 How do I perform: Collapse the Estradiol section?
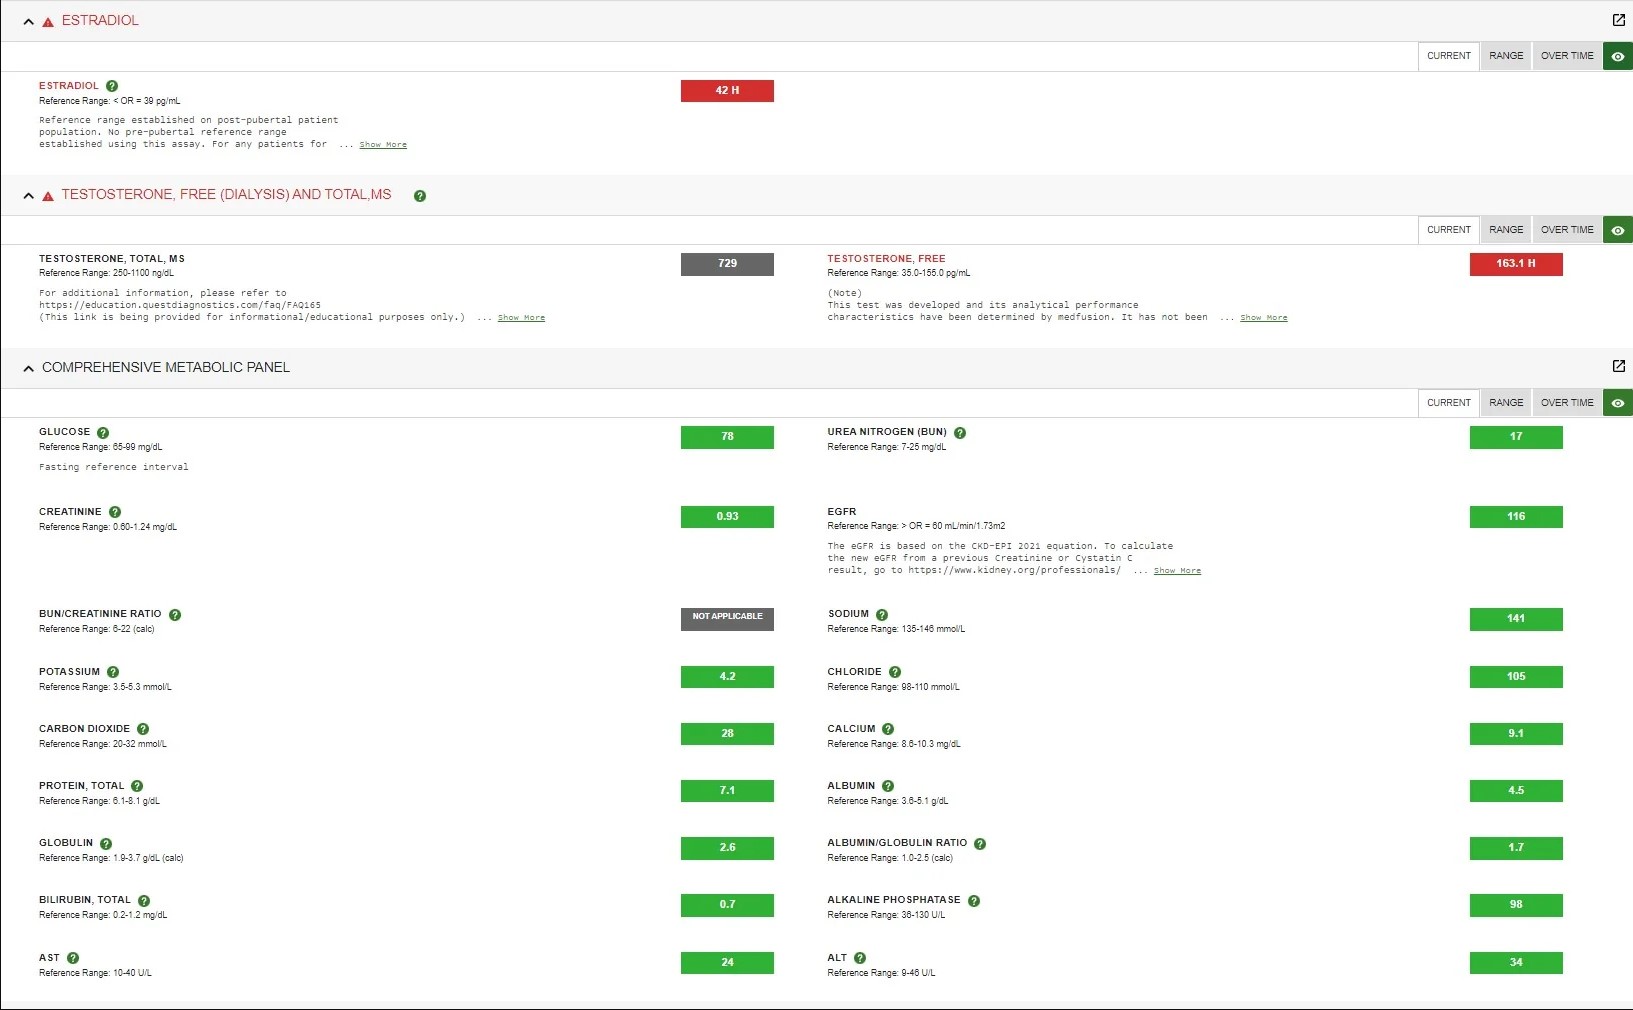[28, 21]
